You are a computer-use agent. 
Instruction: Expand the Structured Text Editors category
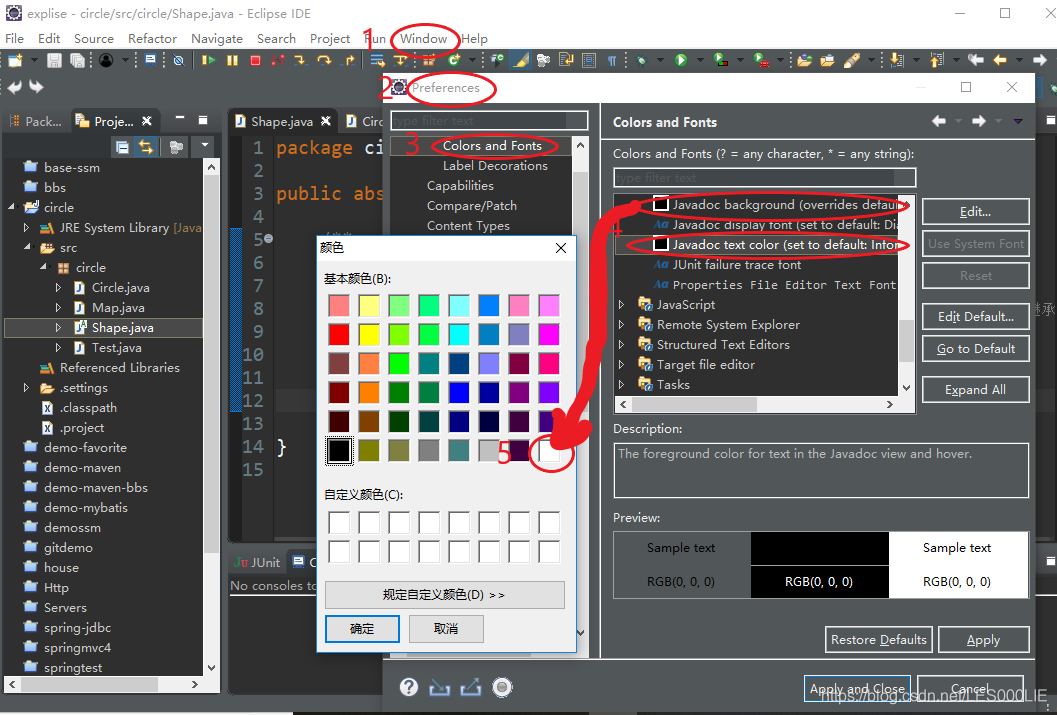pyautogui.click(x=622, y=344)
